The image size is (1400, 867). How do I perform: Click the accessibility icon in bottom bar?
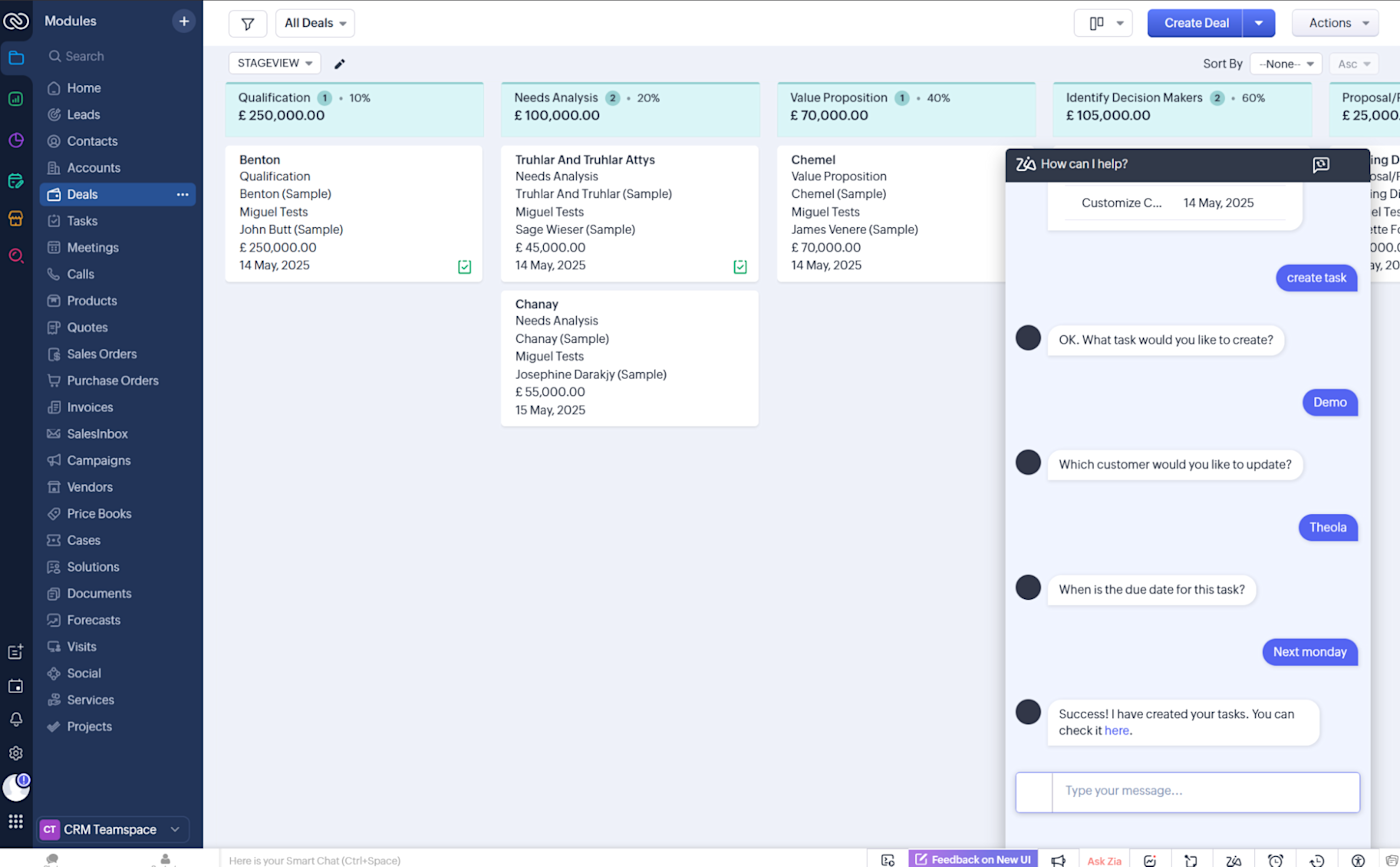[1358, 860]
